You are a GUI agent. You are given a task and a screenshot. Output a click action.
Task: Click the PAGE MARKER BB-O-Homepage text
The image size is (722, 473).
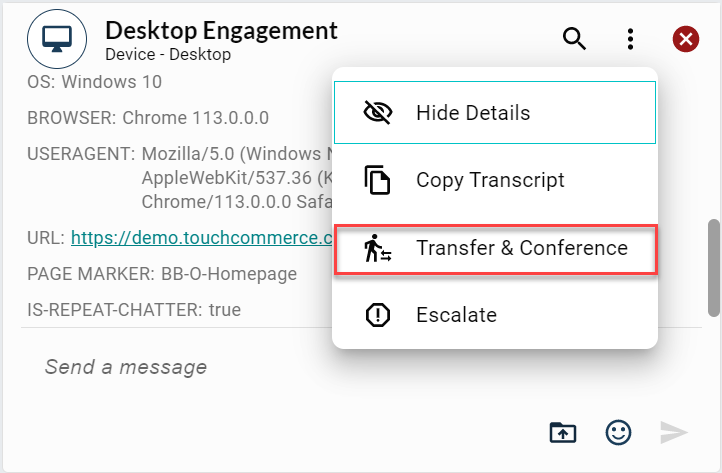point(162,274)
